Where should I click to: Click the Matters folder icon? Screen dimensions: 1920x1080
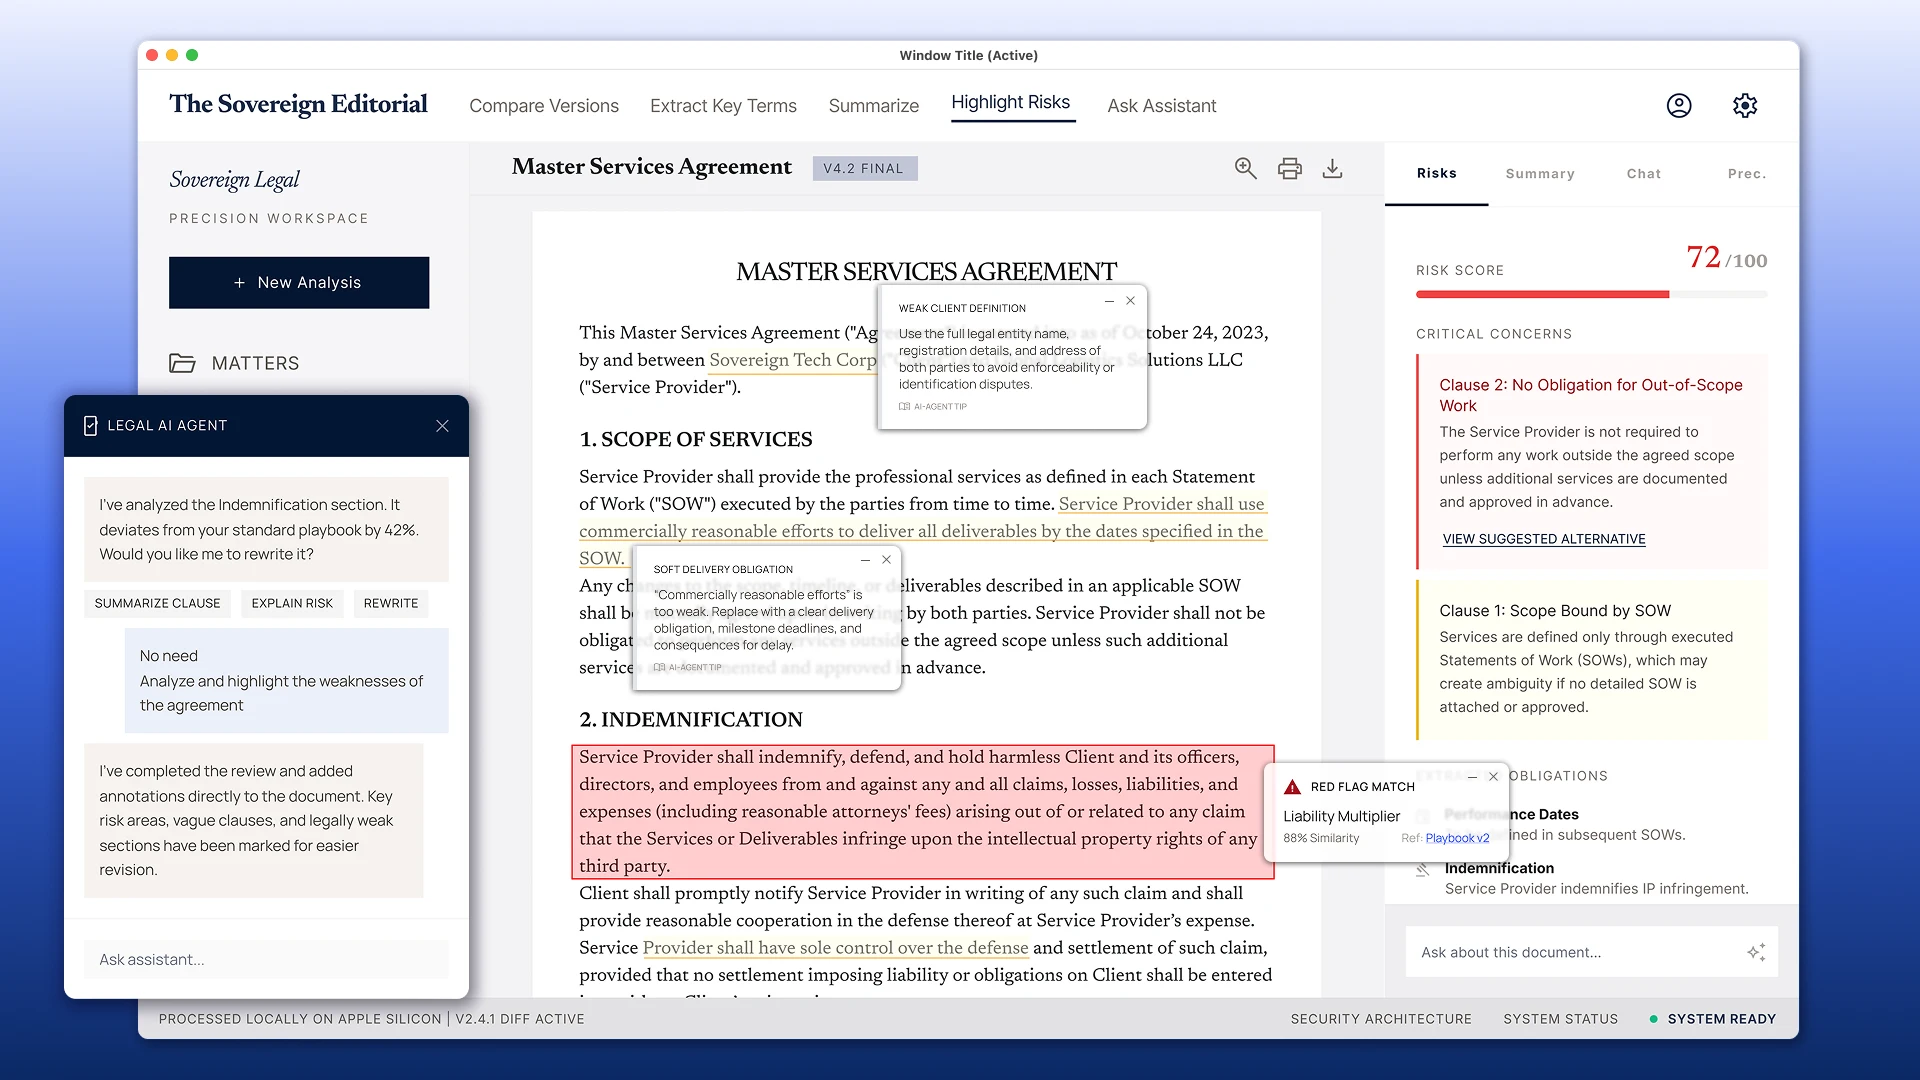tap(183, 363)
